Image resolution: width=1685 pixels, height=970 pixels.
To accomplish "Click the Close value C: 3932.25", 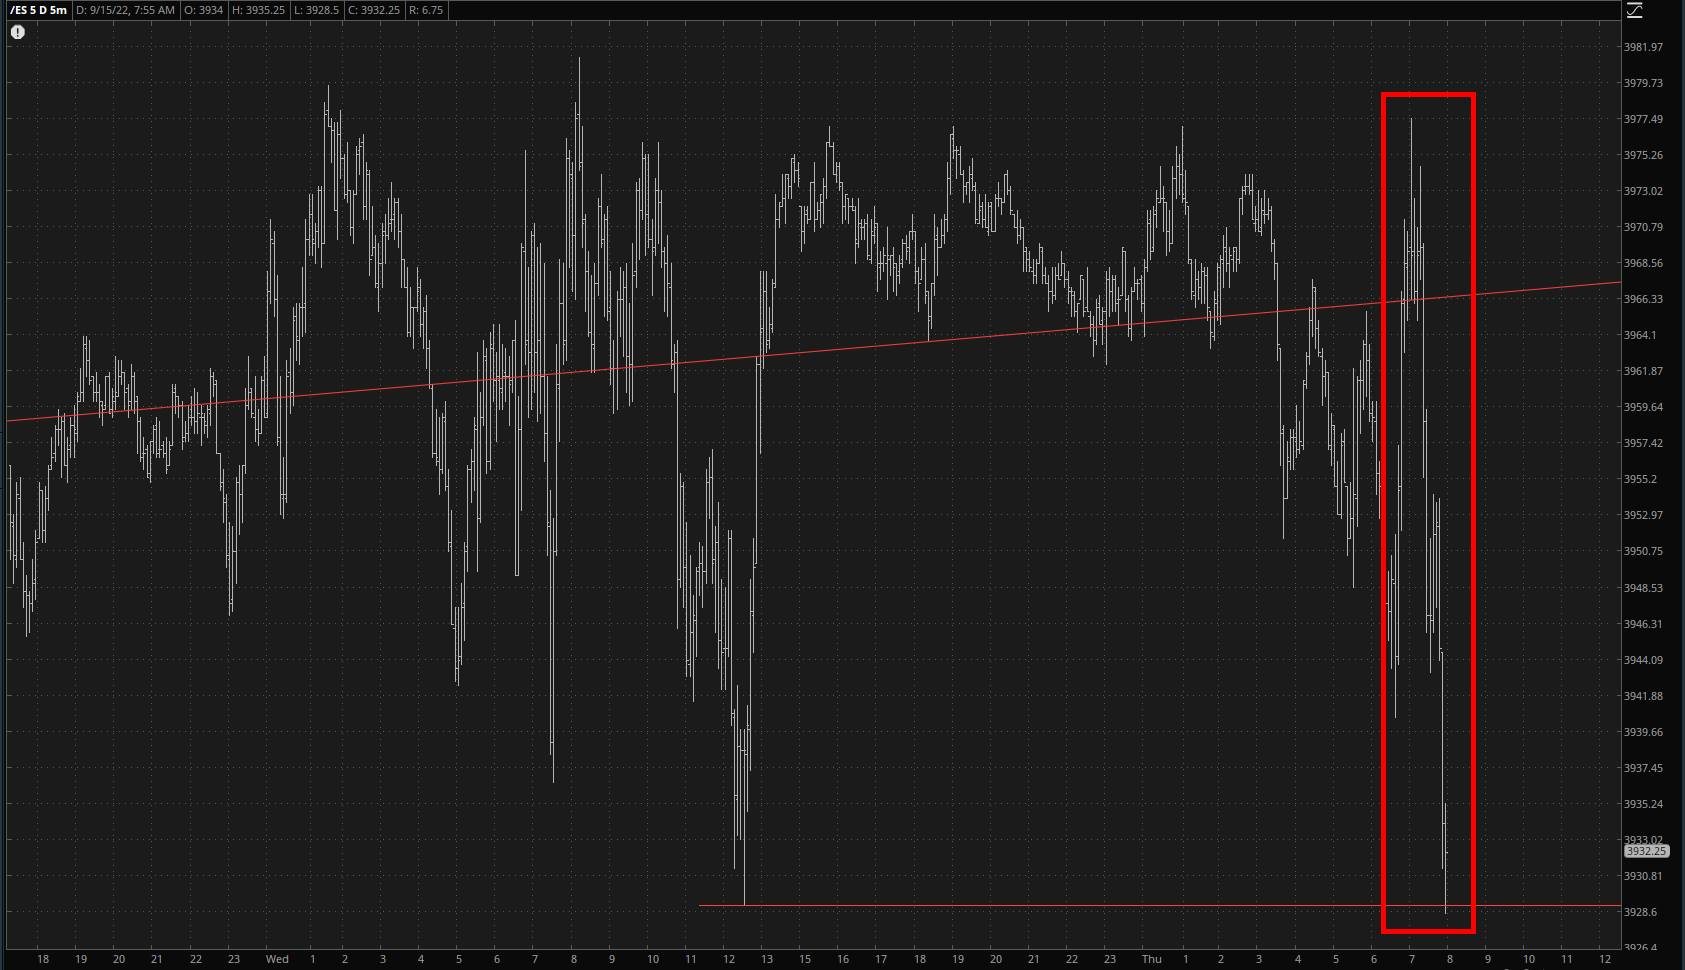I will coord(374,10).
